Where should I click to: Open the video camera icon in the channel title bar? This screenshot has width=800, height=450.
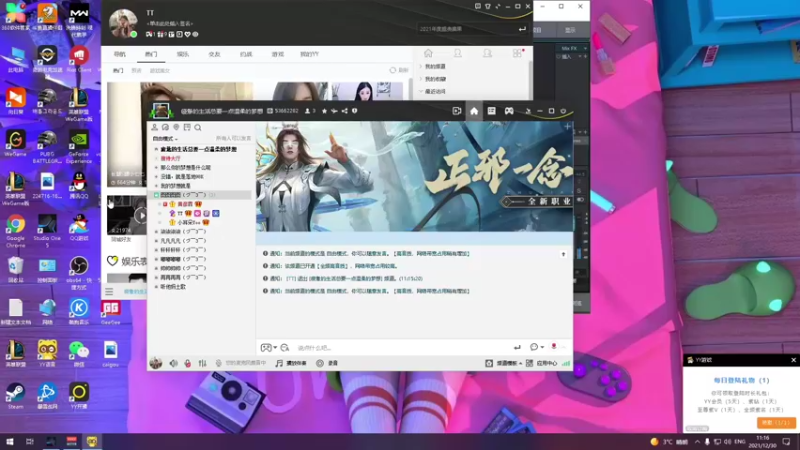coord(457,111)
